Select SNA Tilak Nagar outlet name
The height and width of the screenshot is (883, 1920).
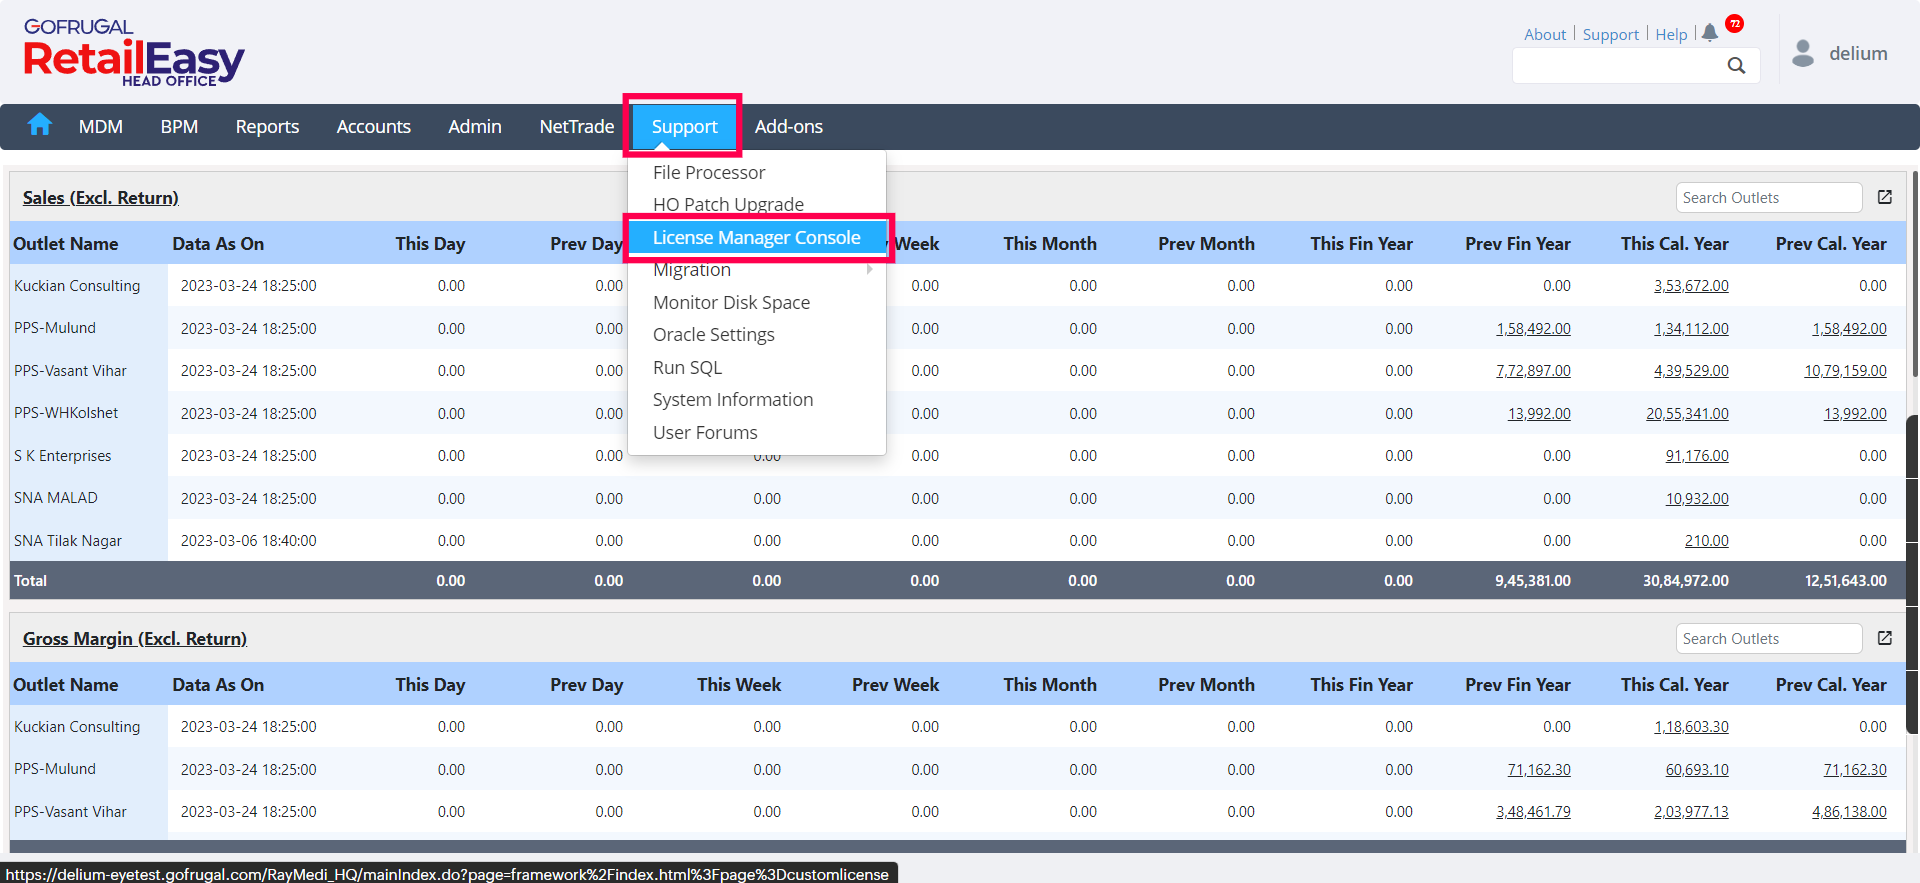68,541
